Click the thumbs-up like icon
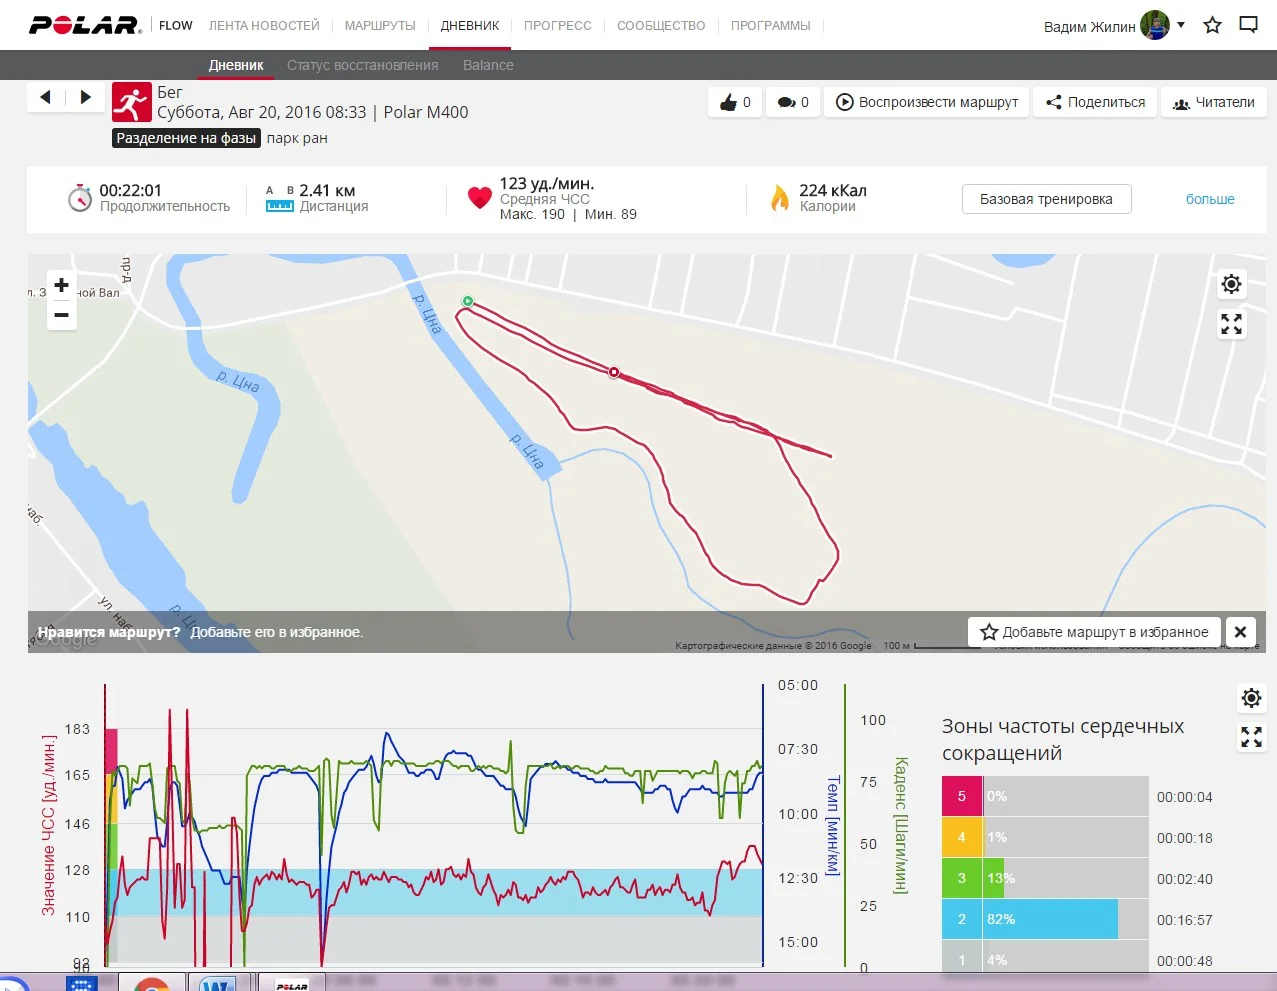 point(728,102)
